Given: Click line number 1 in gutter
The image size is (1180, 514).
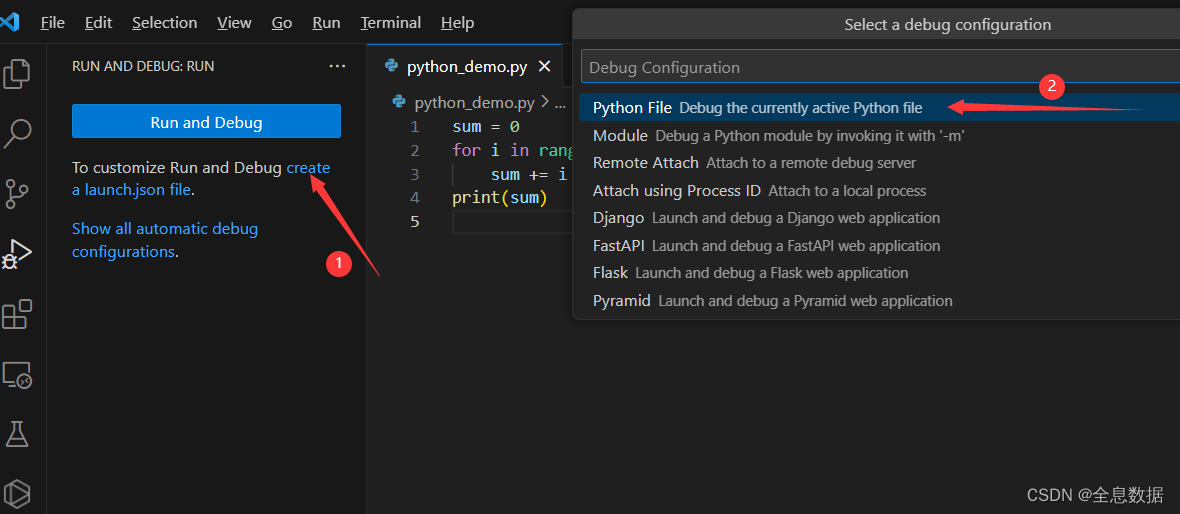Looking at the screenshot, I should coord(415,126).
